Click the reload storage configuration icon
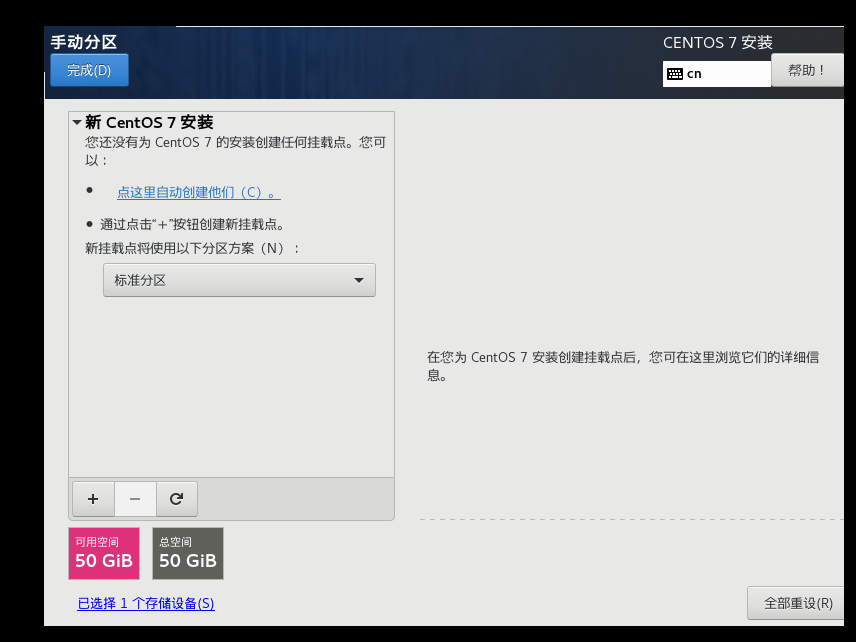The image size is (856, 642). 176,499
